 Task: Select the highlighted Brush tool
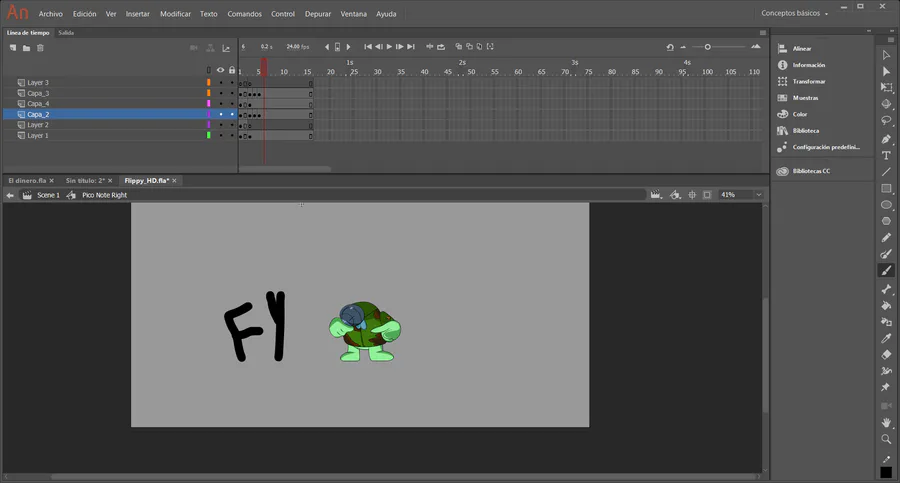tap(886, 271)
